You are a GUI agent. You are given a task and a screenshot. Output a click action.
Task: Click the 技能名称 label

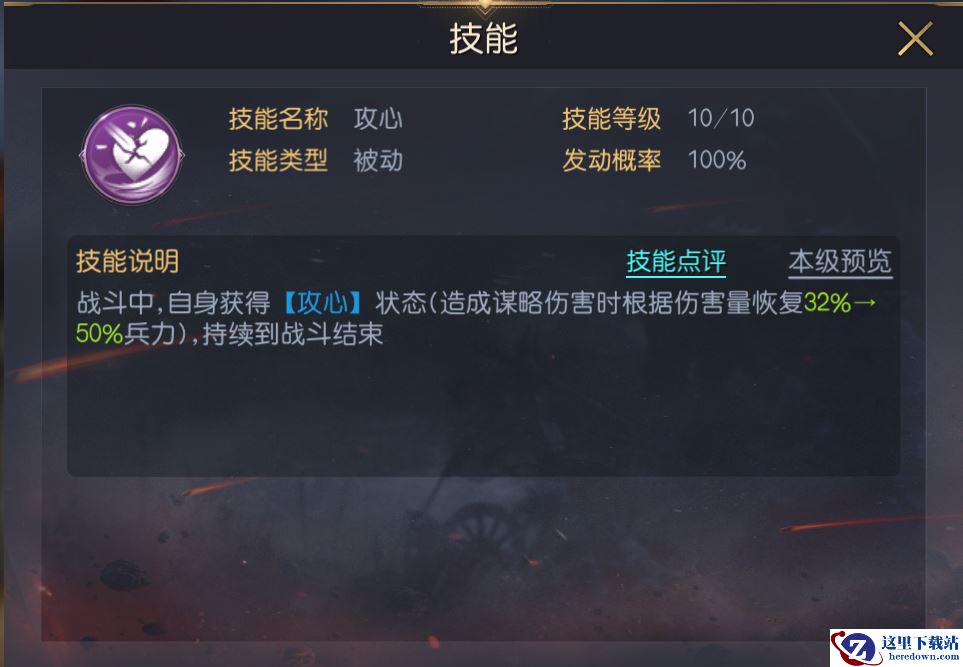coord(278,119)
